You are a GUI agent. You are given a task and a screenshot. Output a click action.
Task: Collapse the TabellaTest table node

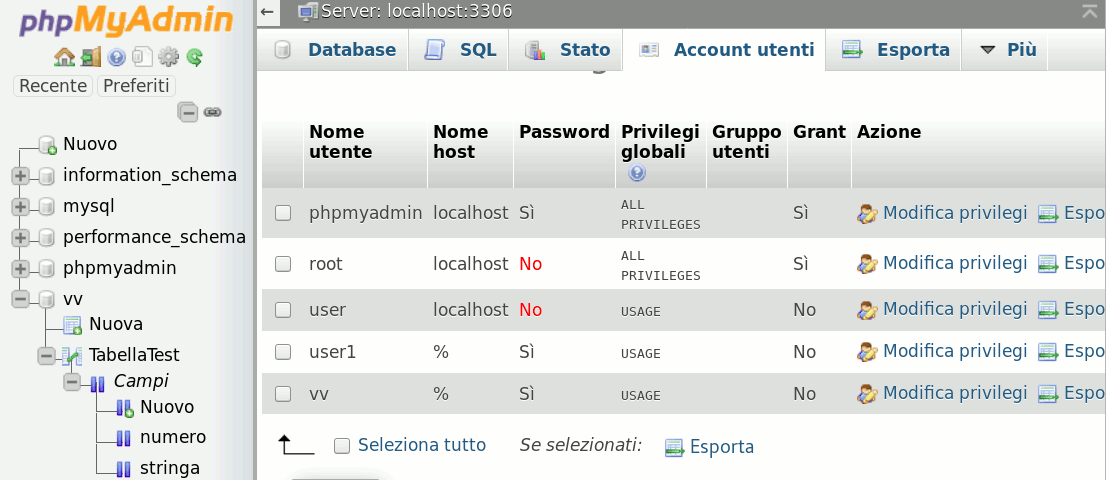(x=47, y=356)
